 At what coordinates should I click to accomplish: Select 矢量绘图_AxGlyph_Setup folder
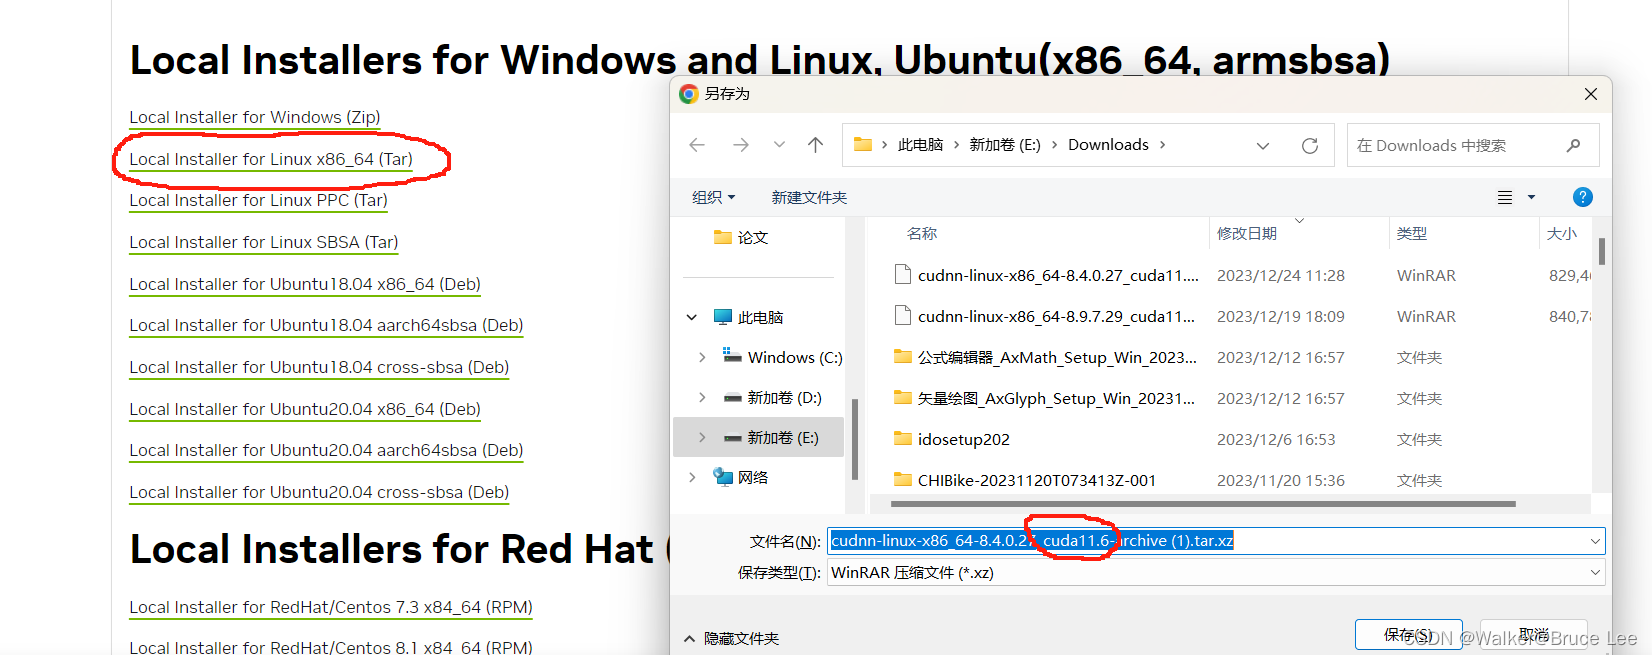1056,398
